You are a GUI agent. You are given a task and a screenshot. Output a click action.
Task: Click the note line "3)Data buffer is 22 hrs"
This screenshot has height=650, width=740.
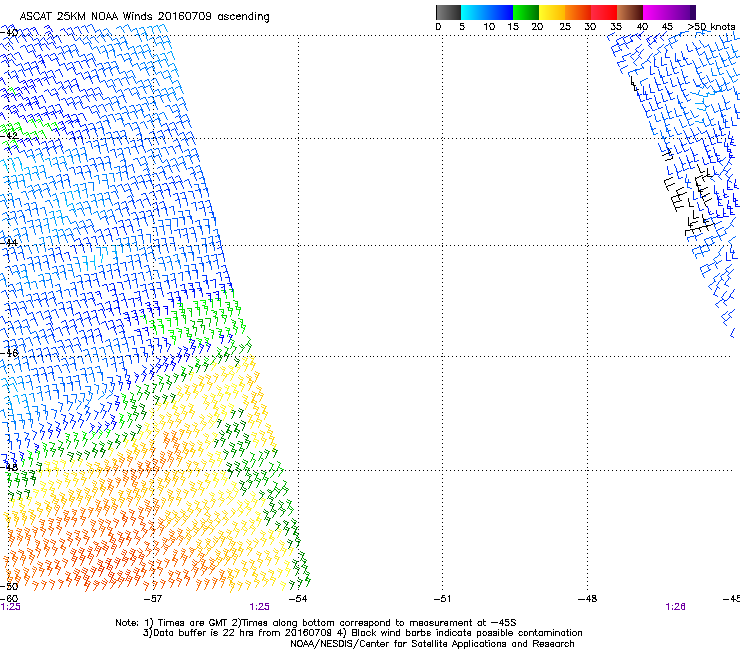pyautogui.click(x=362, y=633)
